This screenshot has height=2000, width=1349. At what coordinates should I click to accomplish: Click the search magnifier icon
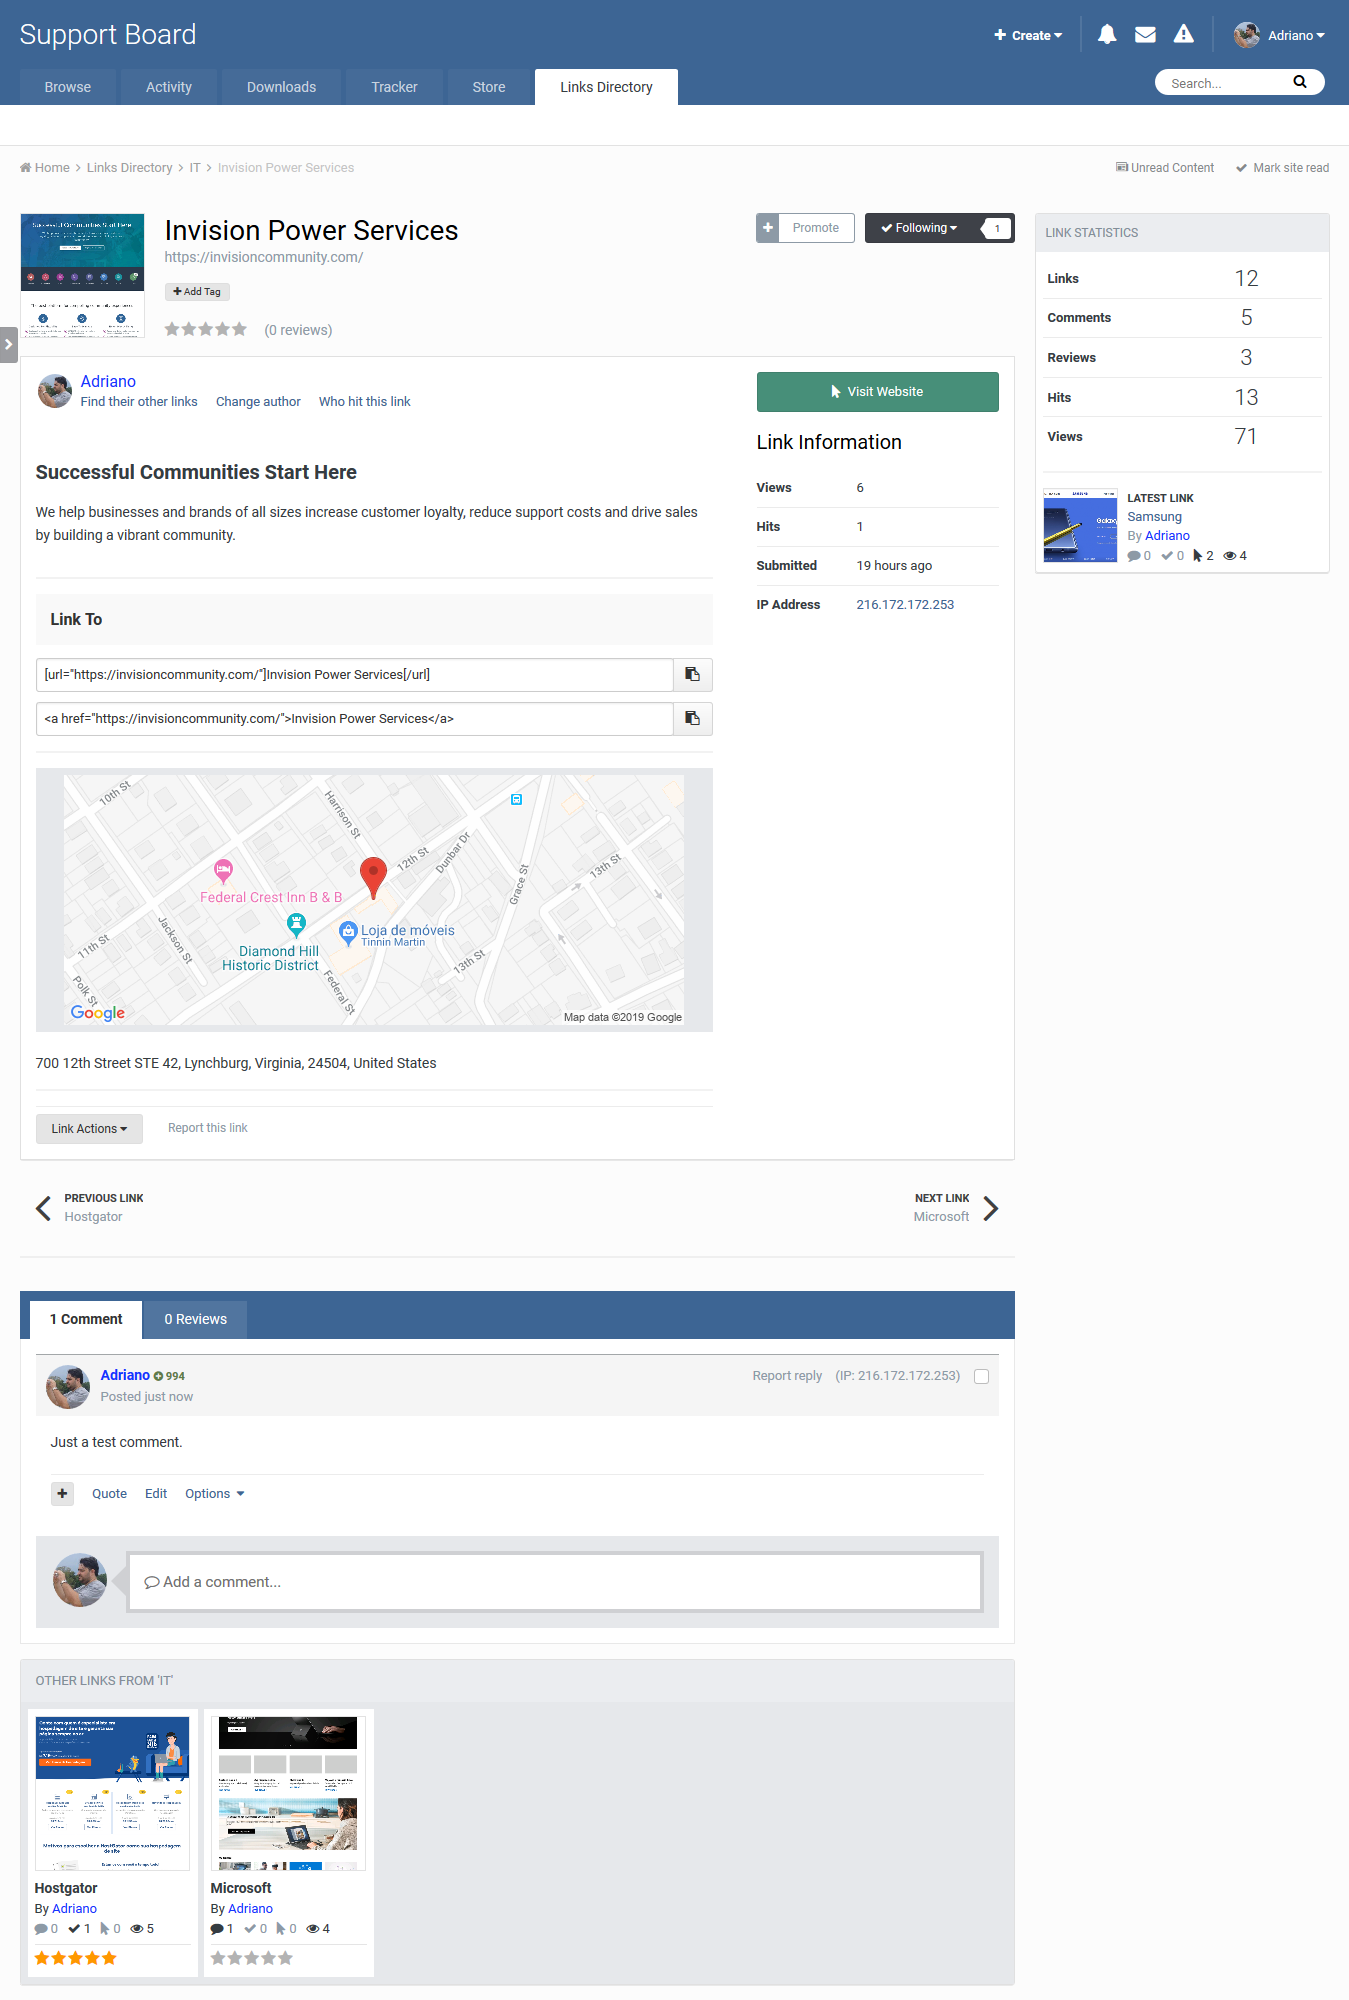click(1300, 82)
